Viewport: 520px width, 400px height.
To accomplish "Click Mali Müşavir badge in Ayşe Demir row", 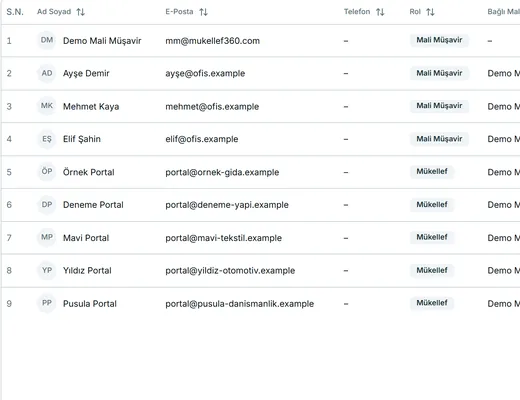I will 439,73.
